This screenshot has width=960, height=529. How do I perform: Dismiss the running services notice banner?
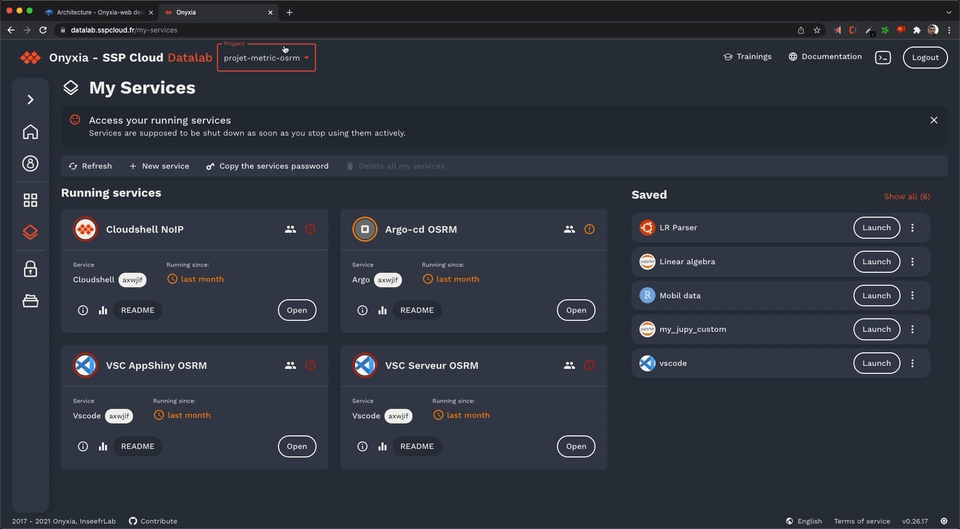pos(933,120)
